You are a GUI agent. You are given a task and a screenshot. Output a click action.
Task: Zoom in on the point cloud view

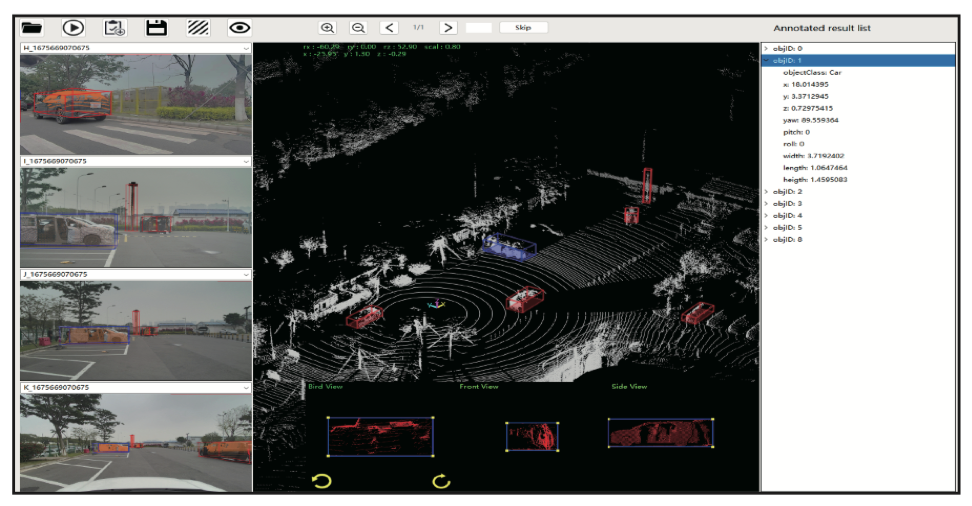point(327,27)
